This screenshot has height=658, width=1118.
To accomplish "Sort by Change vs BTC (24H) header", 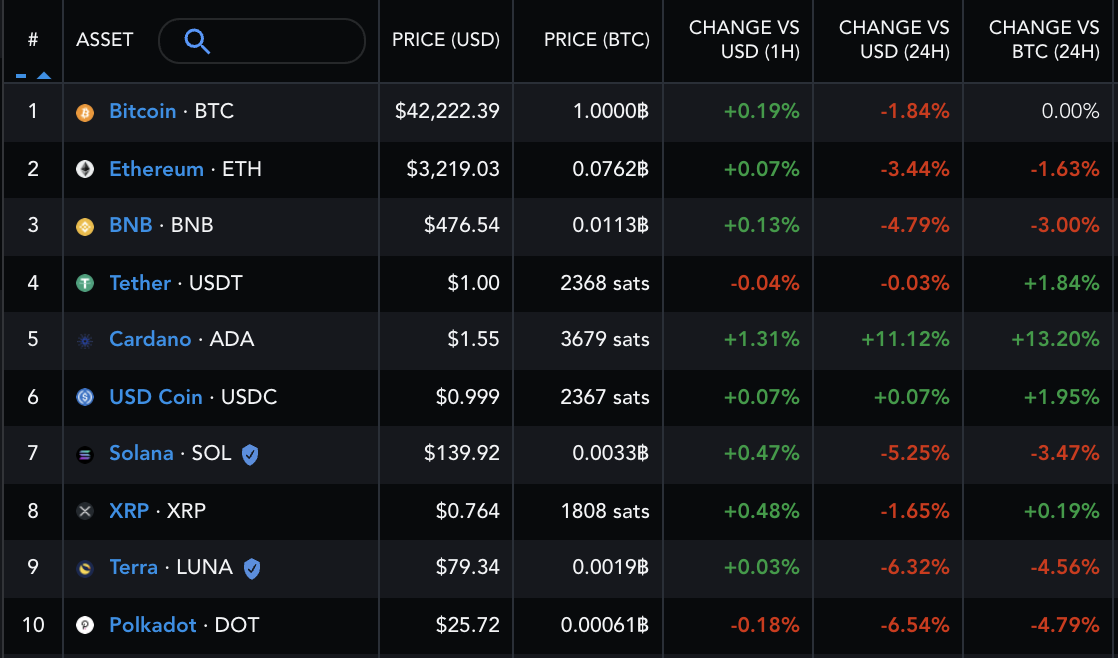I will point(1044,40).
